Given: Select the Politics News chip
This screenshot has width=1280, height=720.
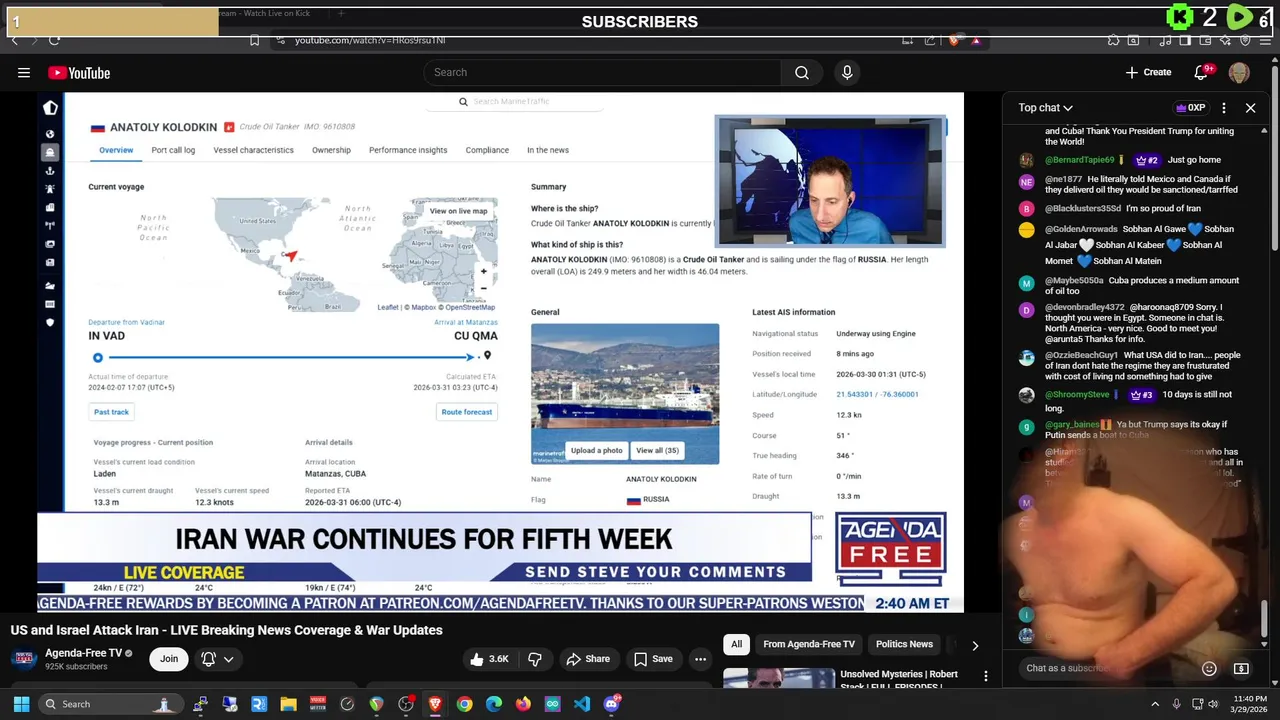Looking at the screenshot, I should point(904,644).
